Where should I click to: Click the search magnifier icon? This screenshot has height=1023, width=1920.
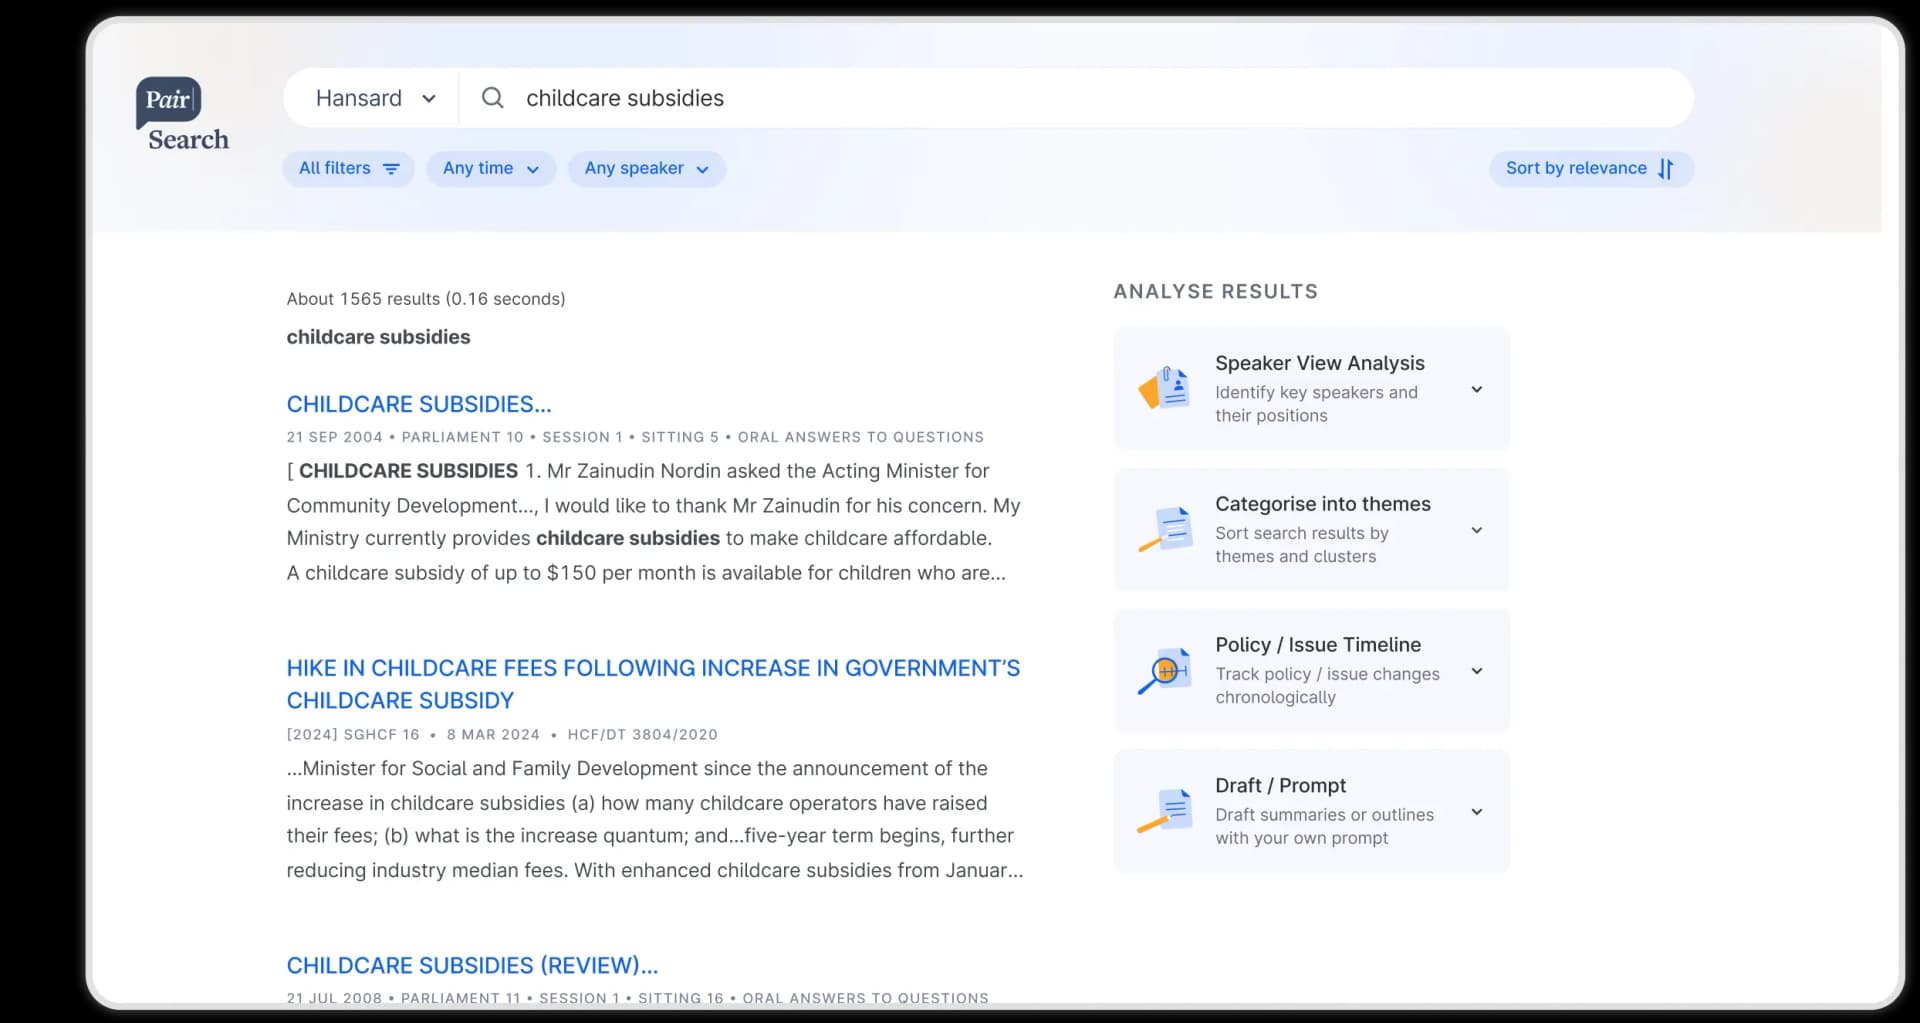point(492,98)
